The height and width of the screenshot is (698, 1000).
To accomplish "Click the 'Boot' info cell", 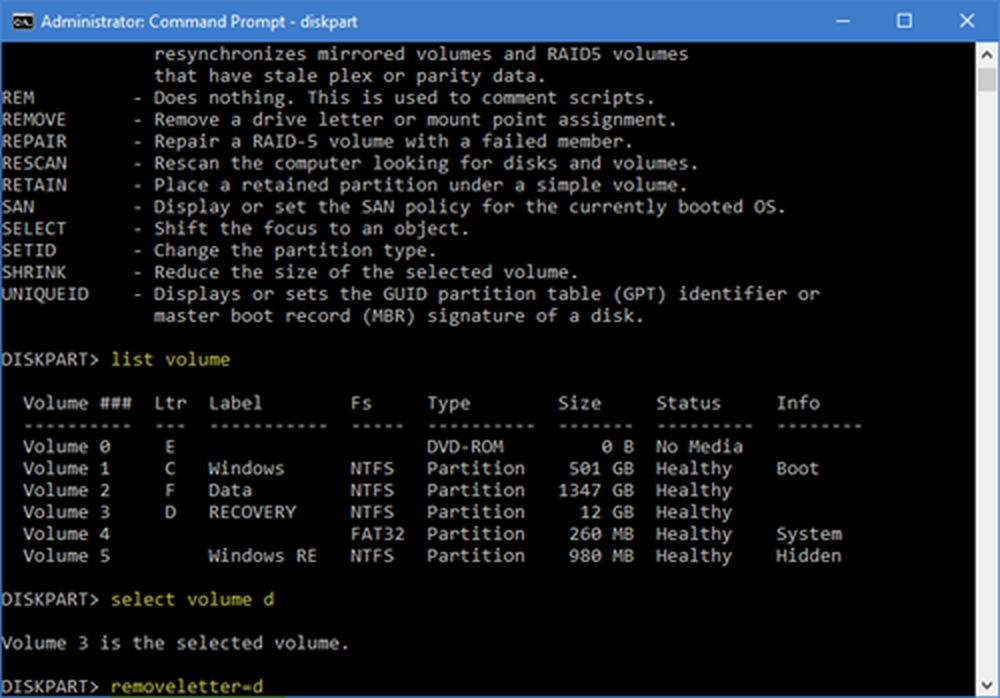I will point(797,468).
